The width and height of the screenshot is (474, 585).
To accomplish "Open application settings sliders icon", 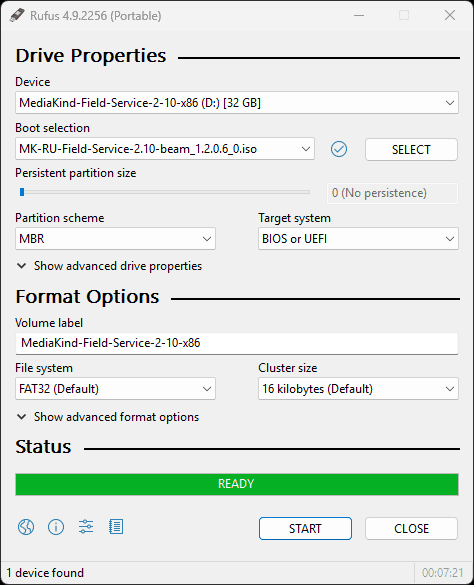I will tap(86, 527).
